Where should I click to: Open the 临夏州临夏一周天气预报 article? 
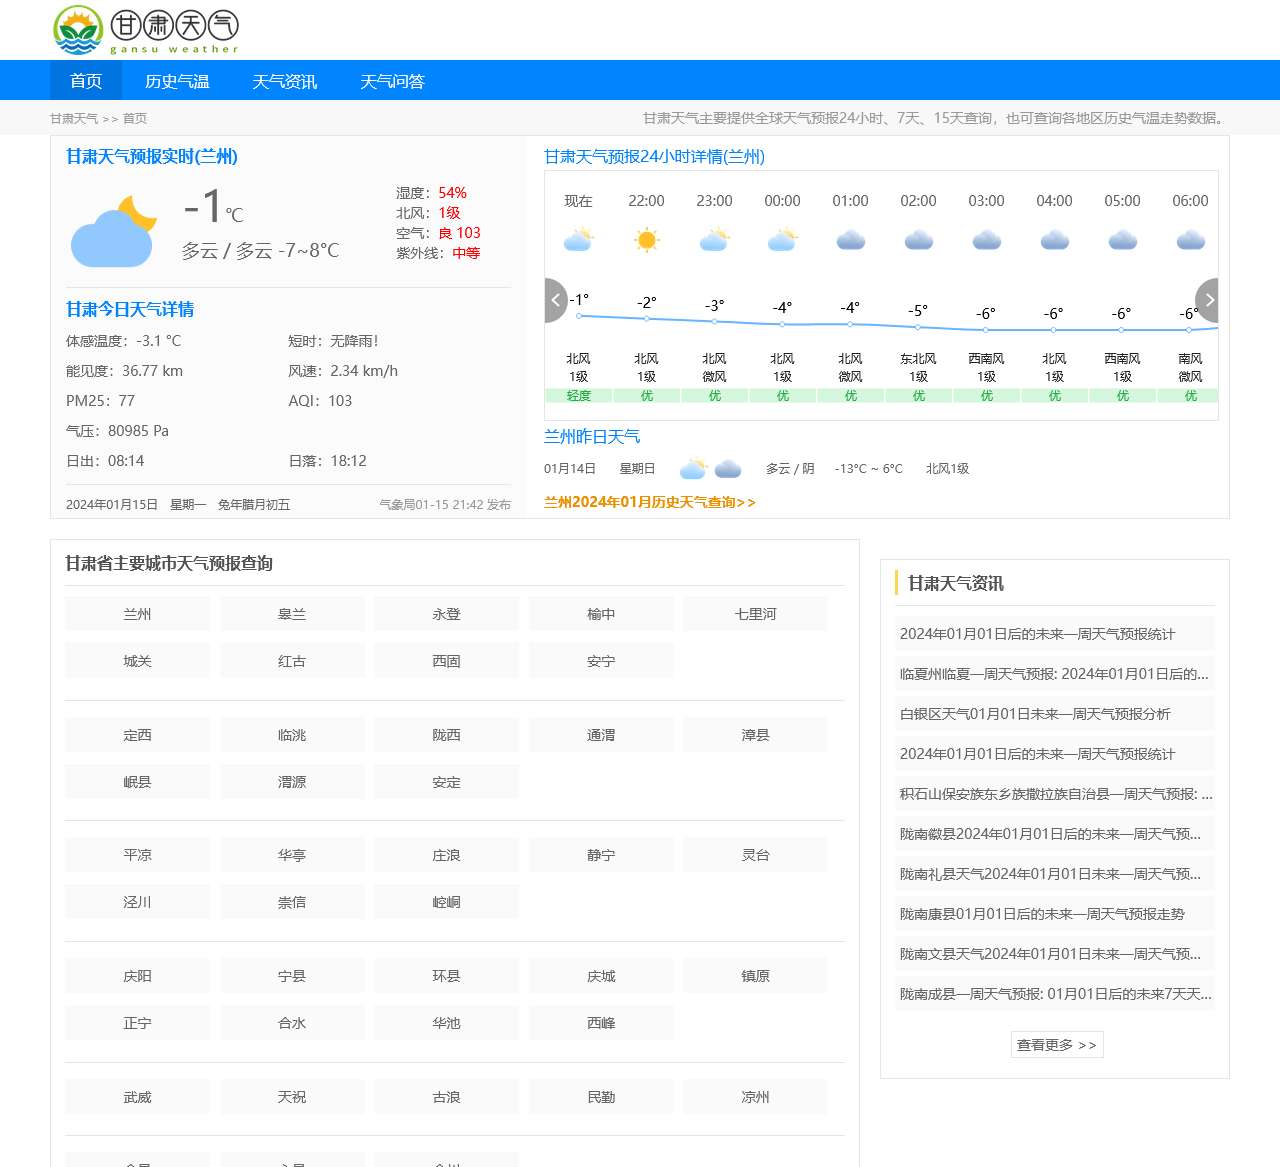1053,673
